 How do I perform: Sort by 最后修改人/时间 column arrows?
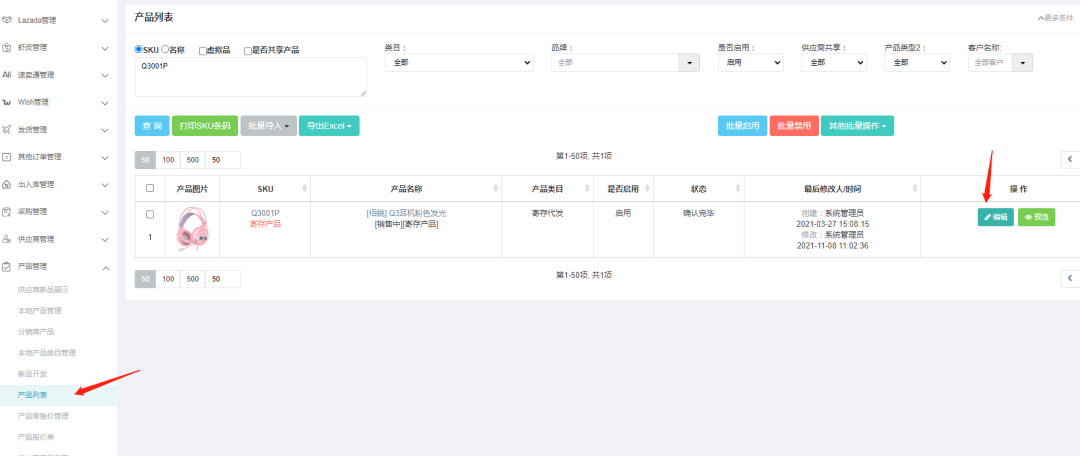(x=915, y=189)
